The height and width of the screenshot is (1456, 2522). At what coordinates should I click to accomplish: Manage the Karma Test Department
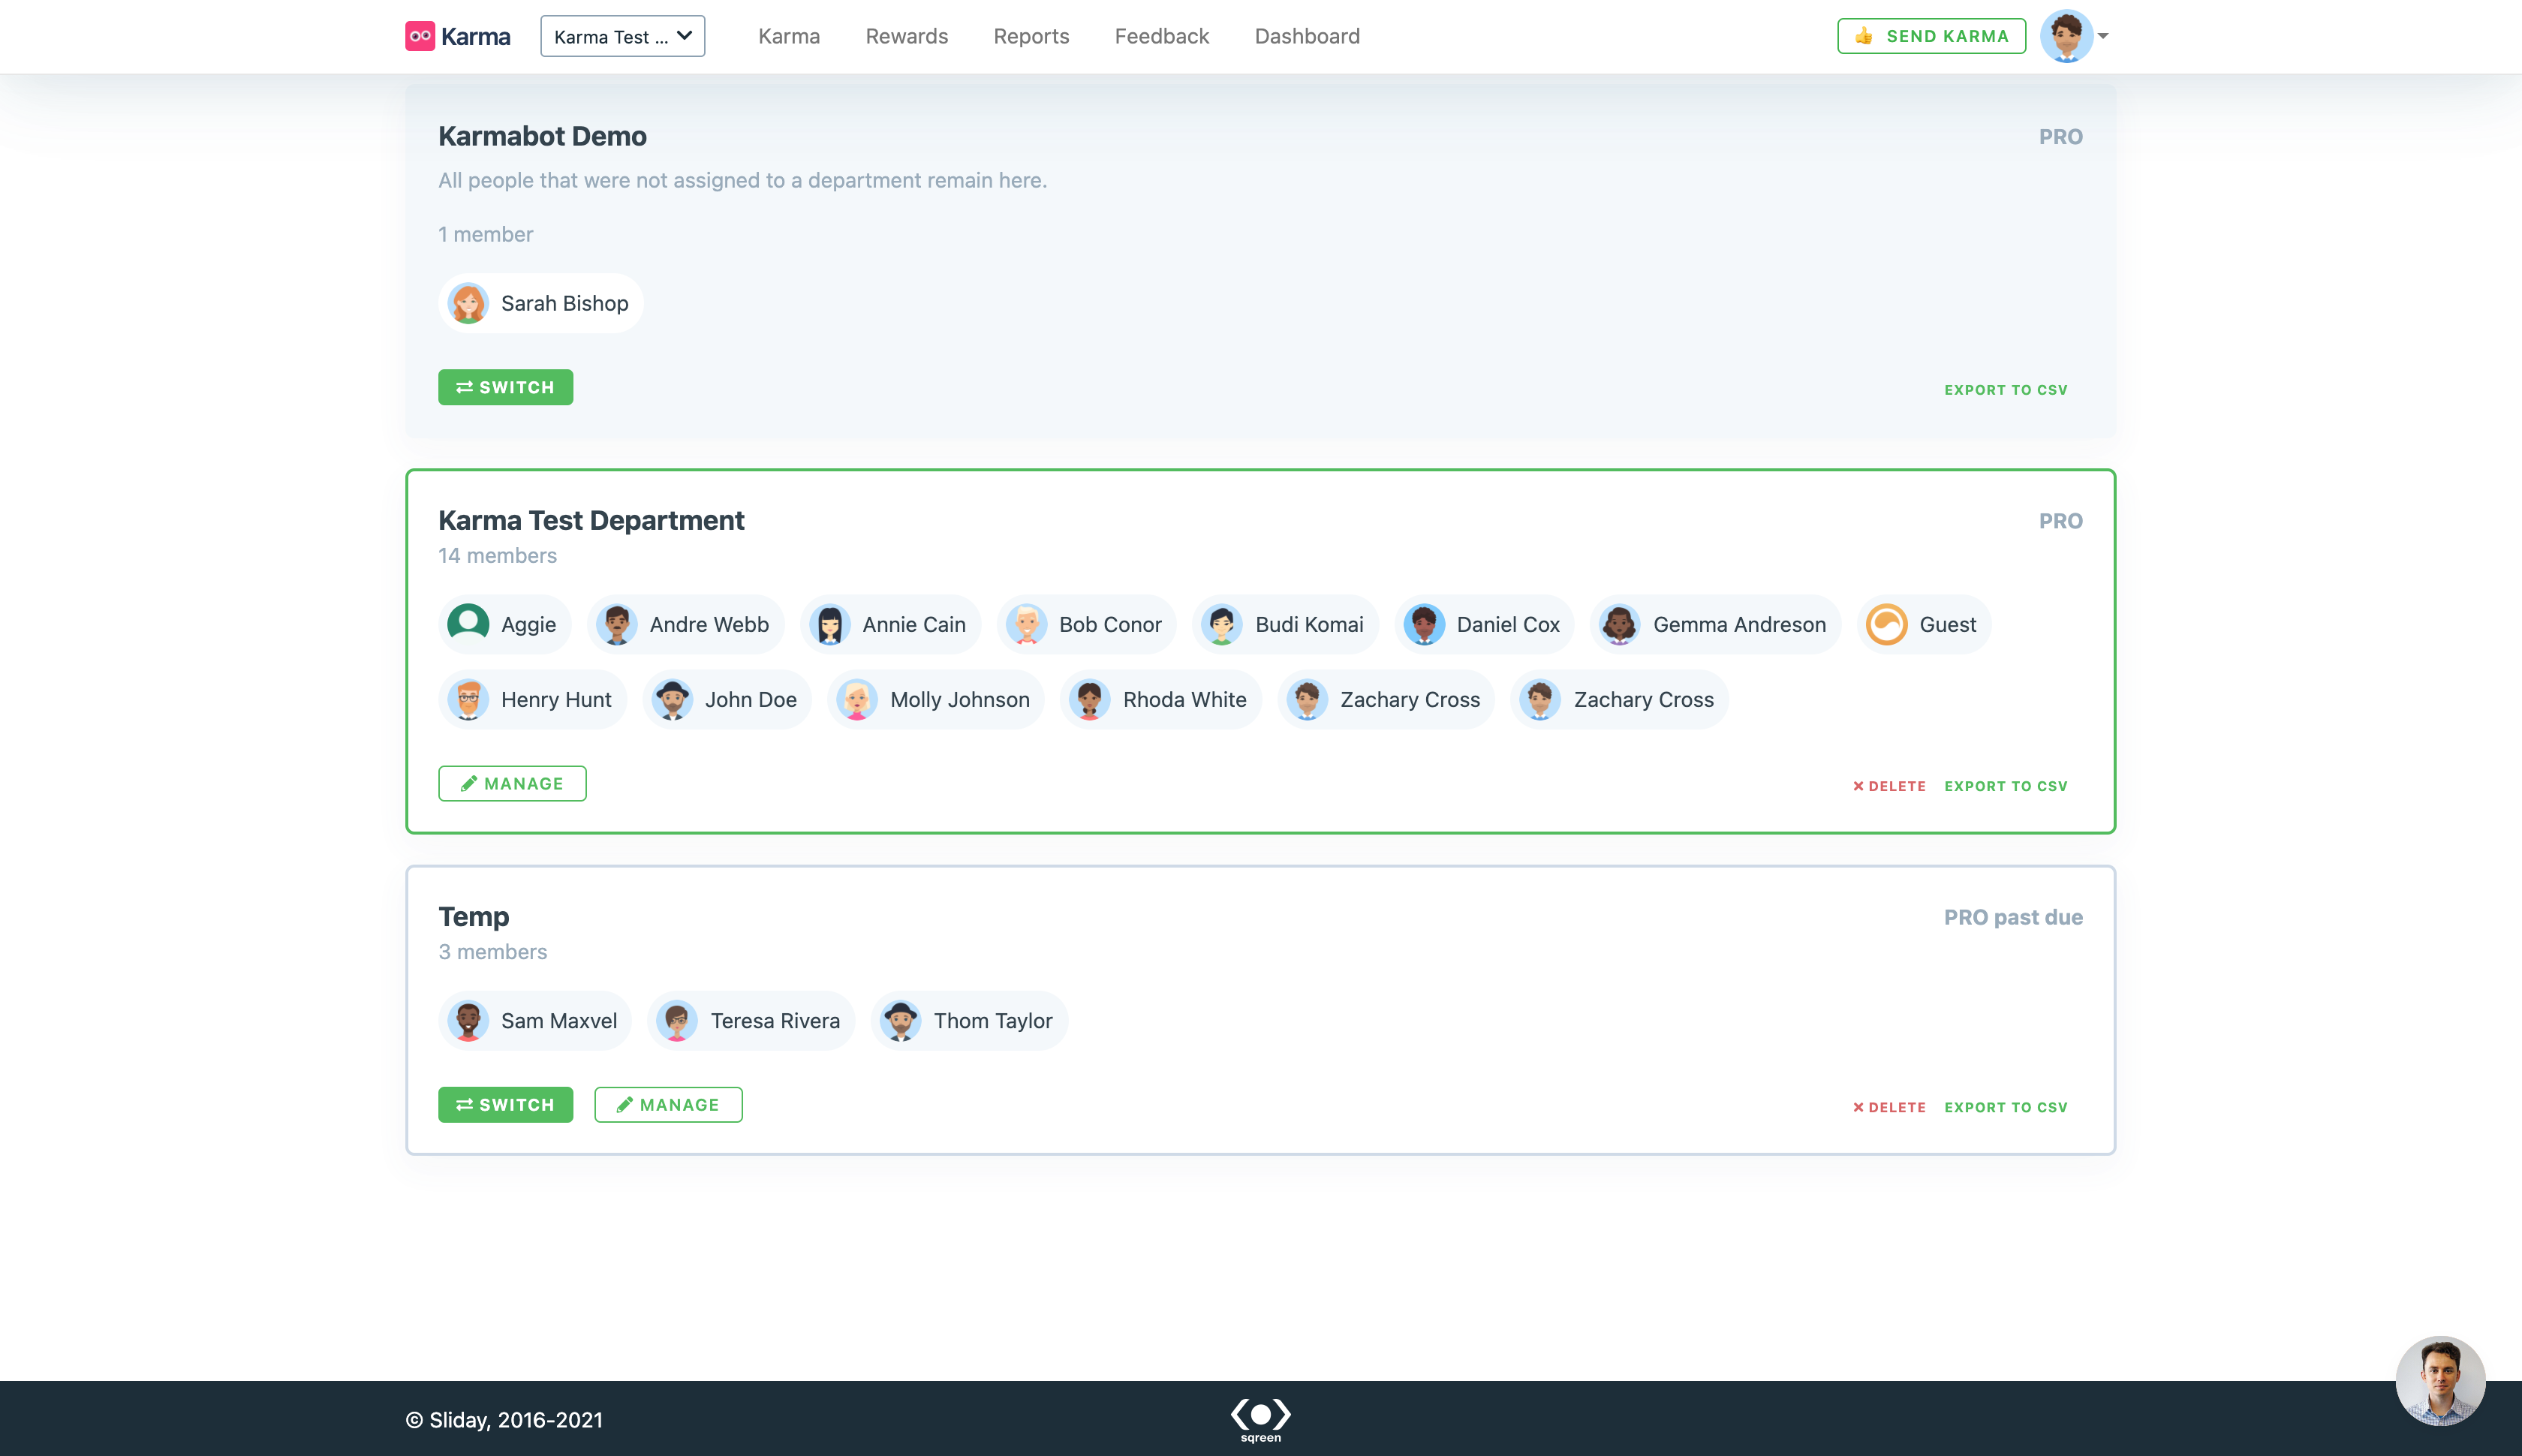pos(512,783)
